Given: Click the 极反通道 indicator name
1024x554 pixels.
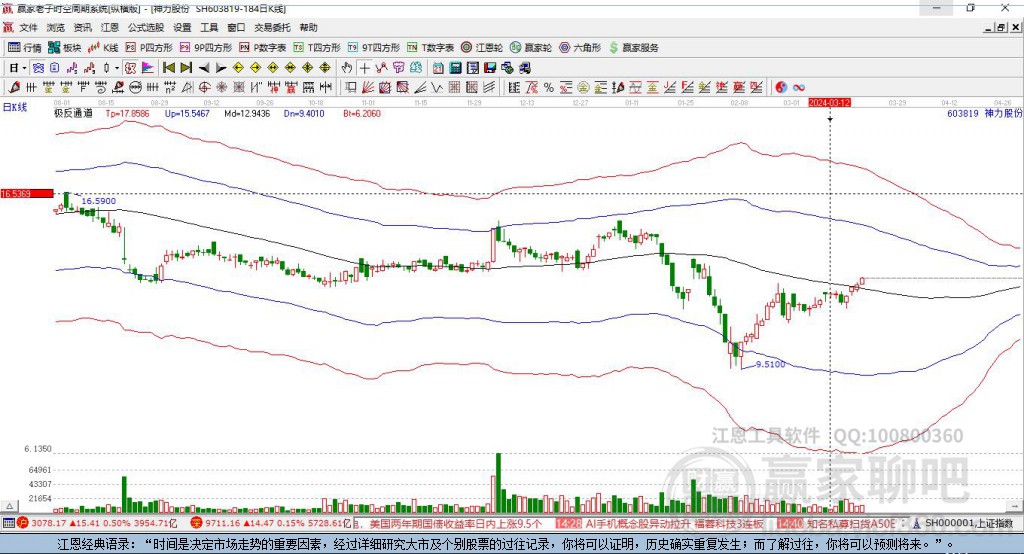Looking at the screenshot, I should point(73,113).
